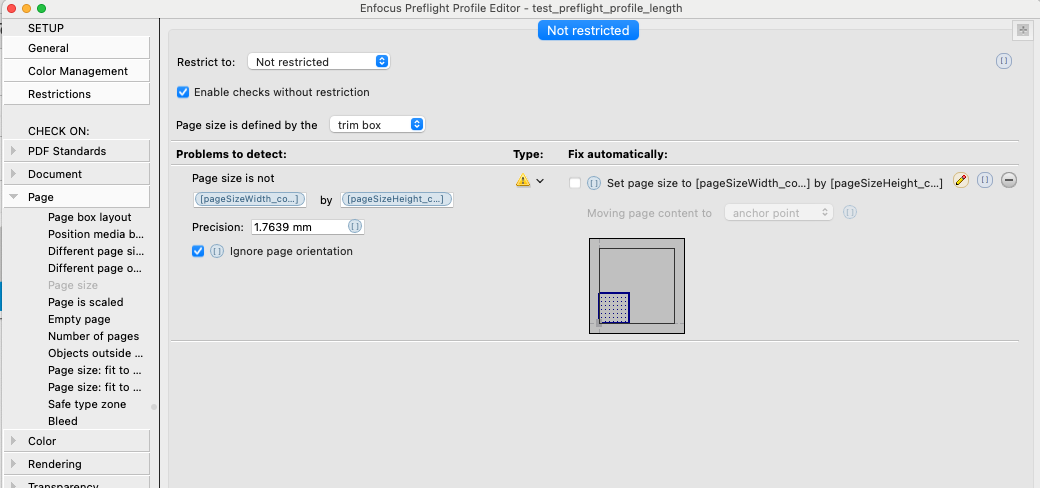Enable the Set page size automatic fix
Viewport: 1040px width, 488px height.
575,183
